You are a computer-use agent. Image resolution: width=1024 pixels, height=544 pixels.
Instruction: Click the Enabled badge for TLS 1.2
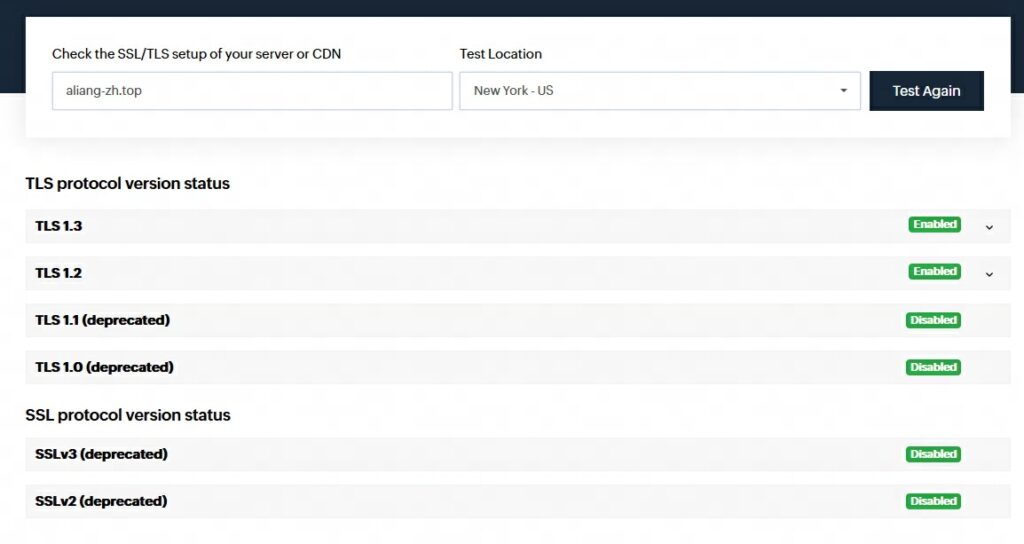pyautogui.click(x=934, y=272)
